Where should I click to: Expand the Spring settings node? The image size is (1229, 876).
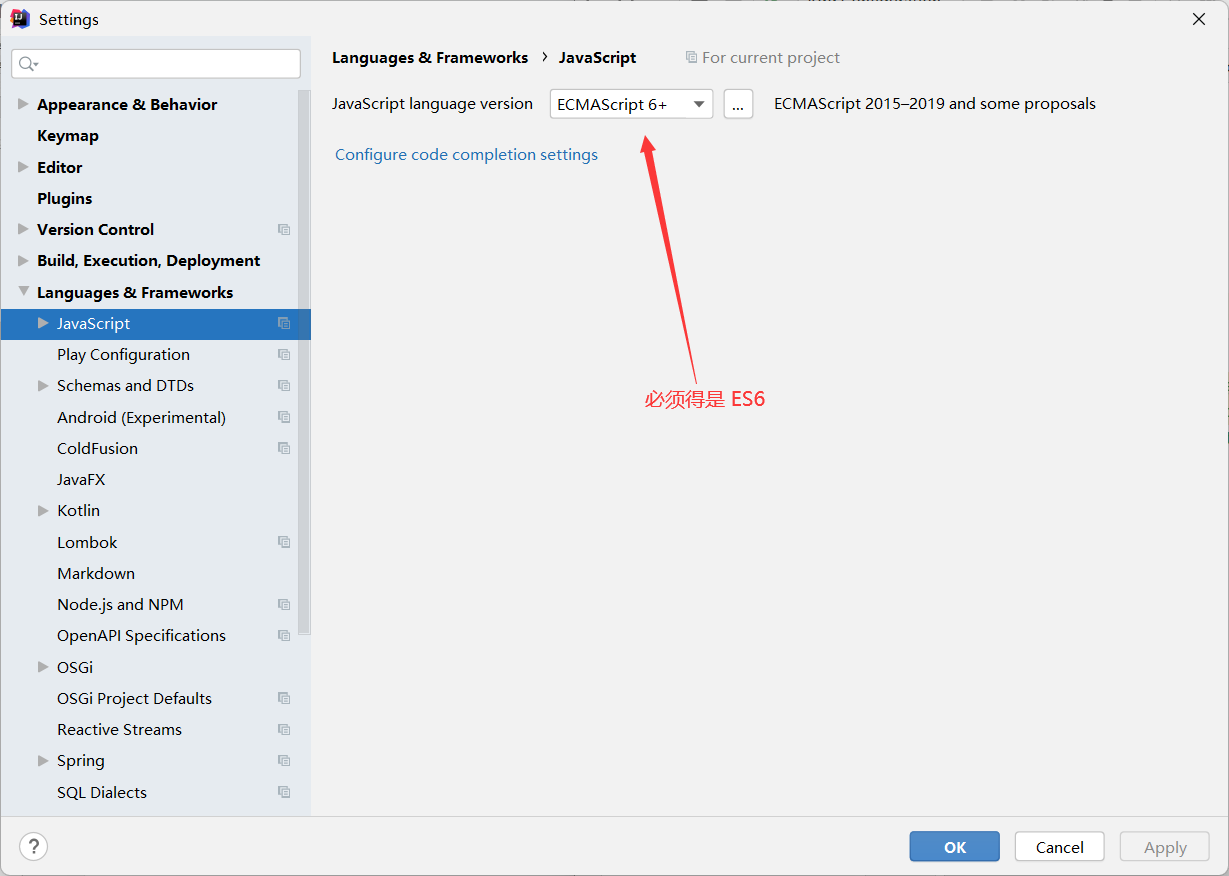[43, 760]
